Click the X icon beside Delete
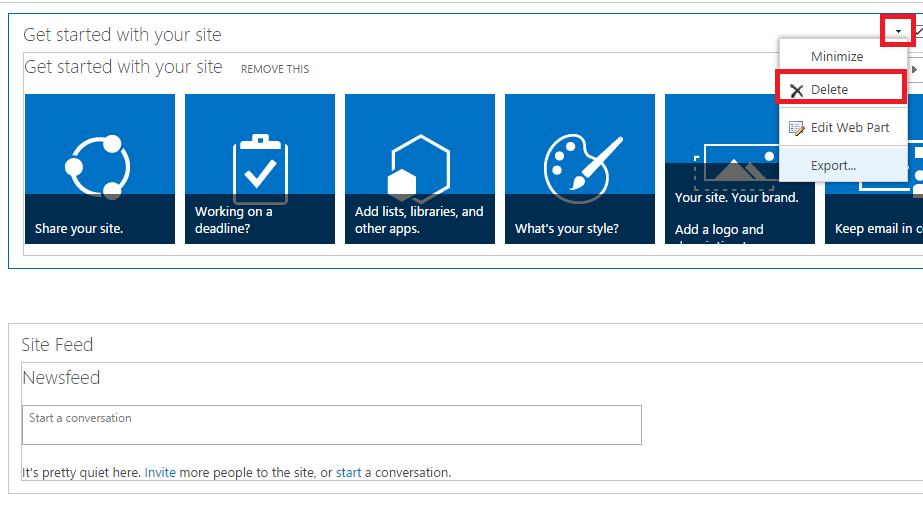923x511 pixels. tap(796, 90)
